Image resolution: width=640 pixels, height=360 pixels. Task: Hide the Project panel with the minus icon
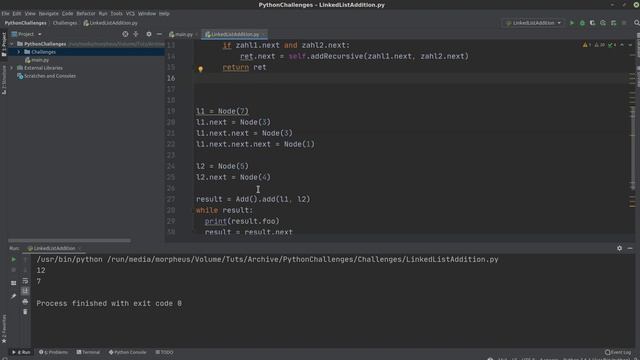[x=159, y=34]
